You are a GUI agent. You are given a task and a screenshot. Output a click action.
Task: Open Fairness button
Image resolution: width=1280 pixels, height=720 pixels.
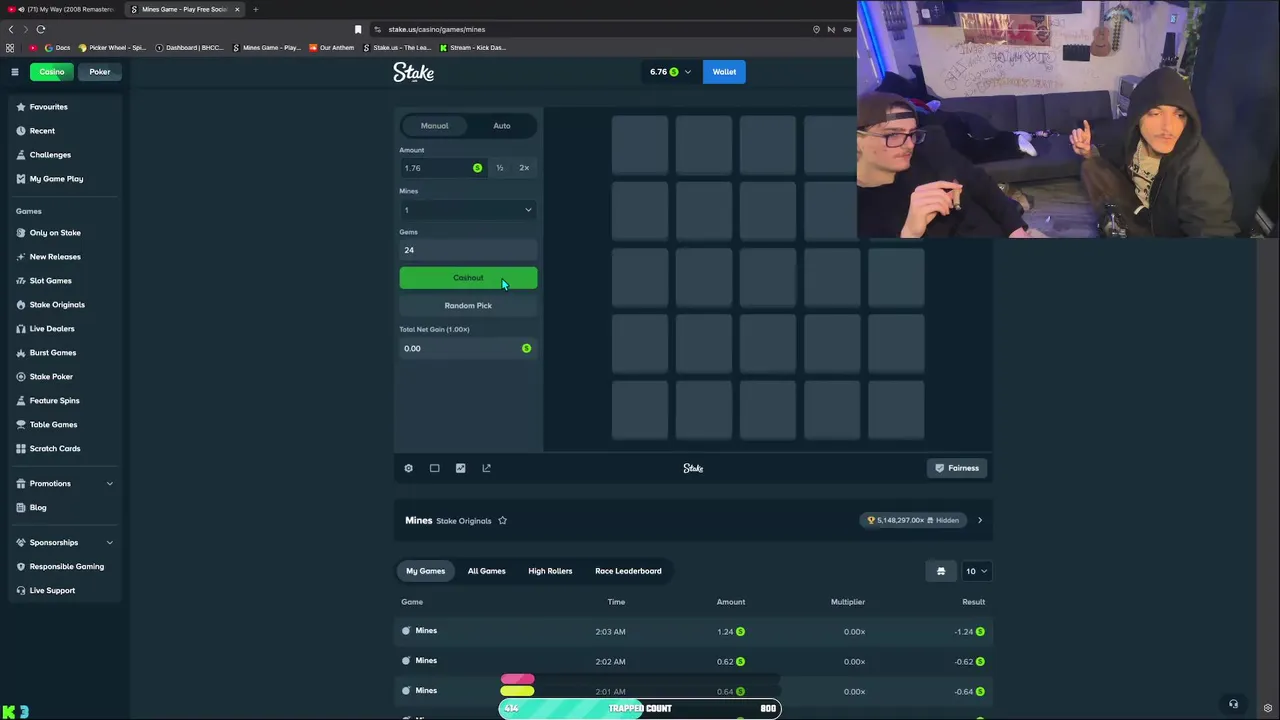click(x=957, y=468)
